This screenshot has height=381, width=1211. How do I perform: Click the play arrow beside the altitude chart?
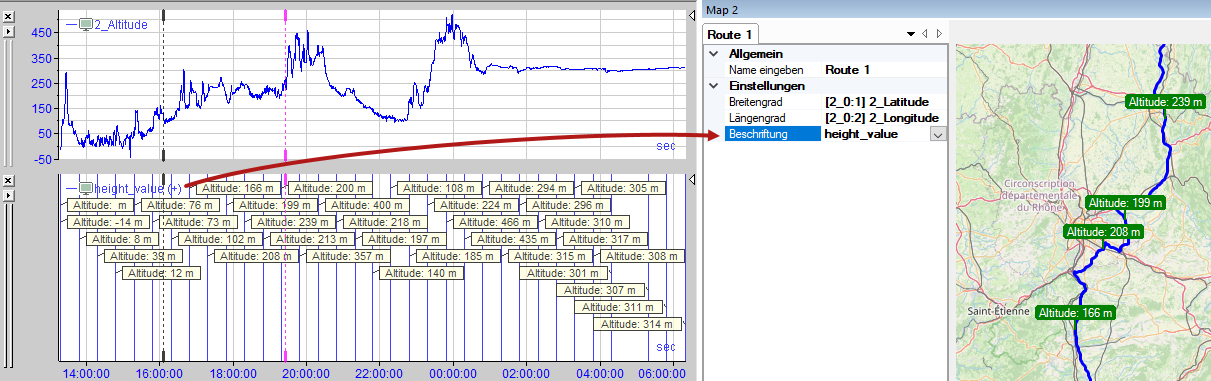pyautogui.click(x=8, y=31)
